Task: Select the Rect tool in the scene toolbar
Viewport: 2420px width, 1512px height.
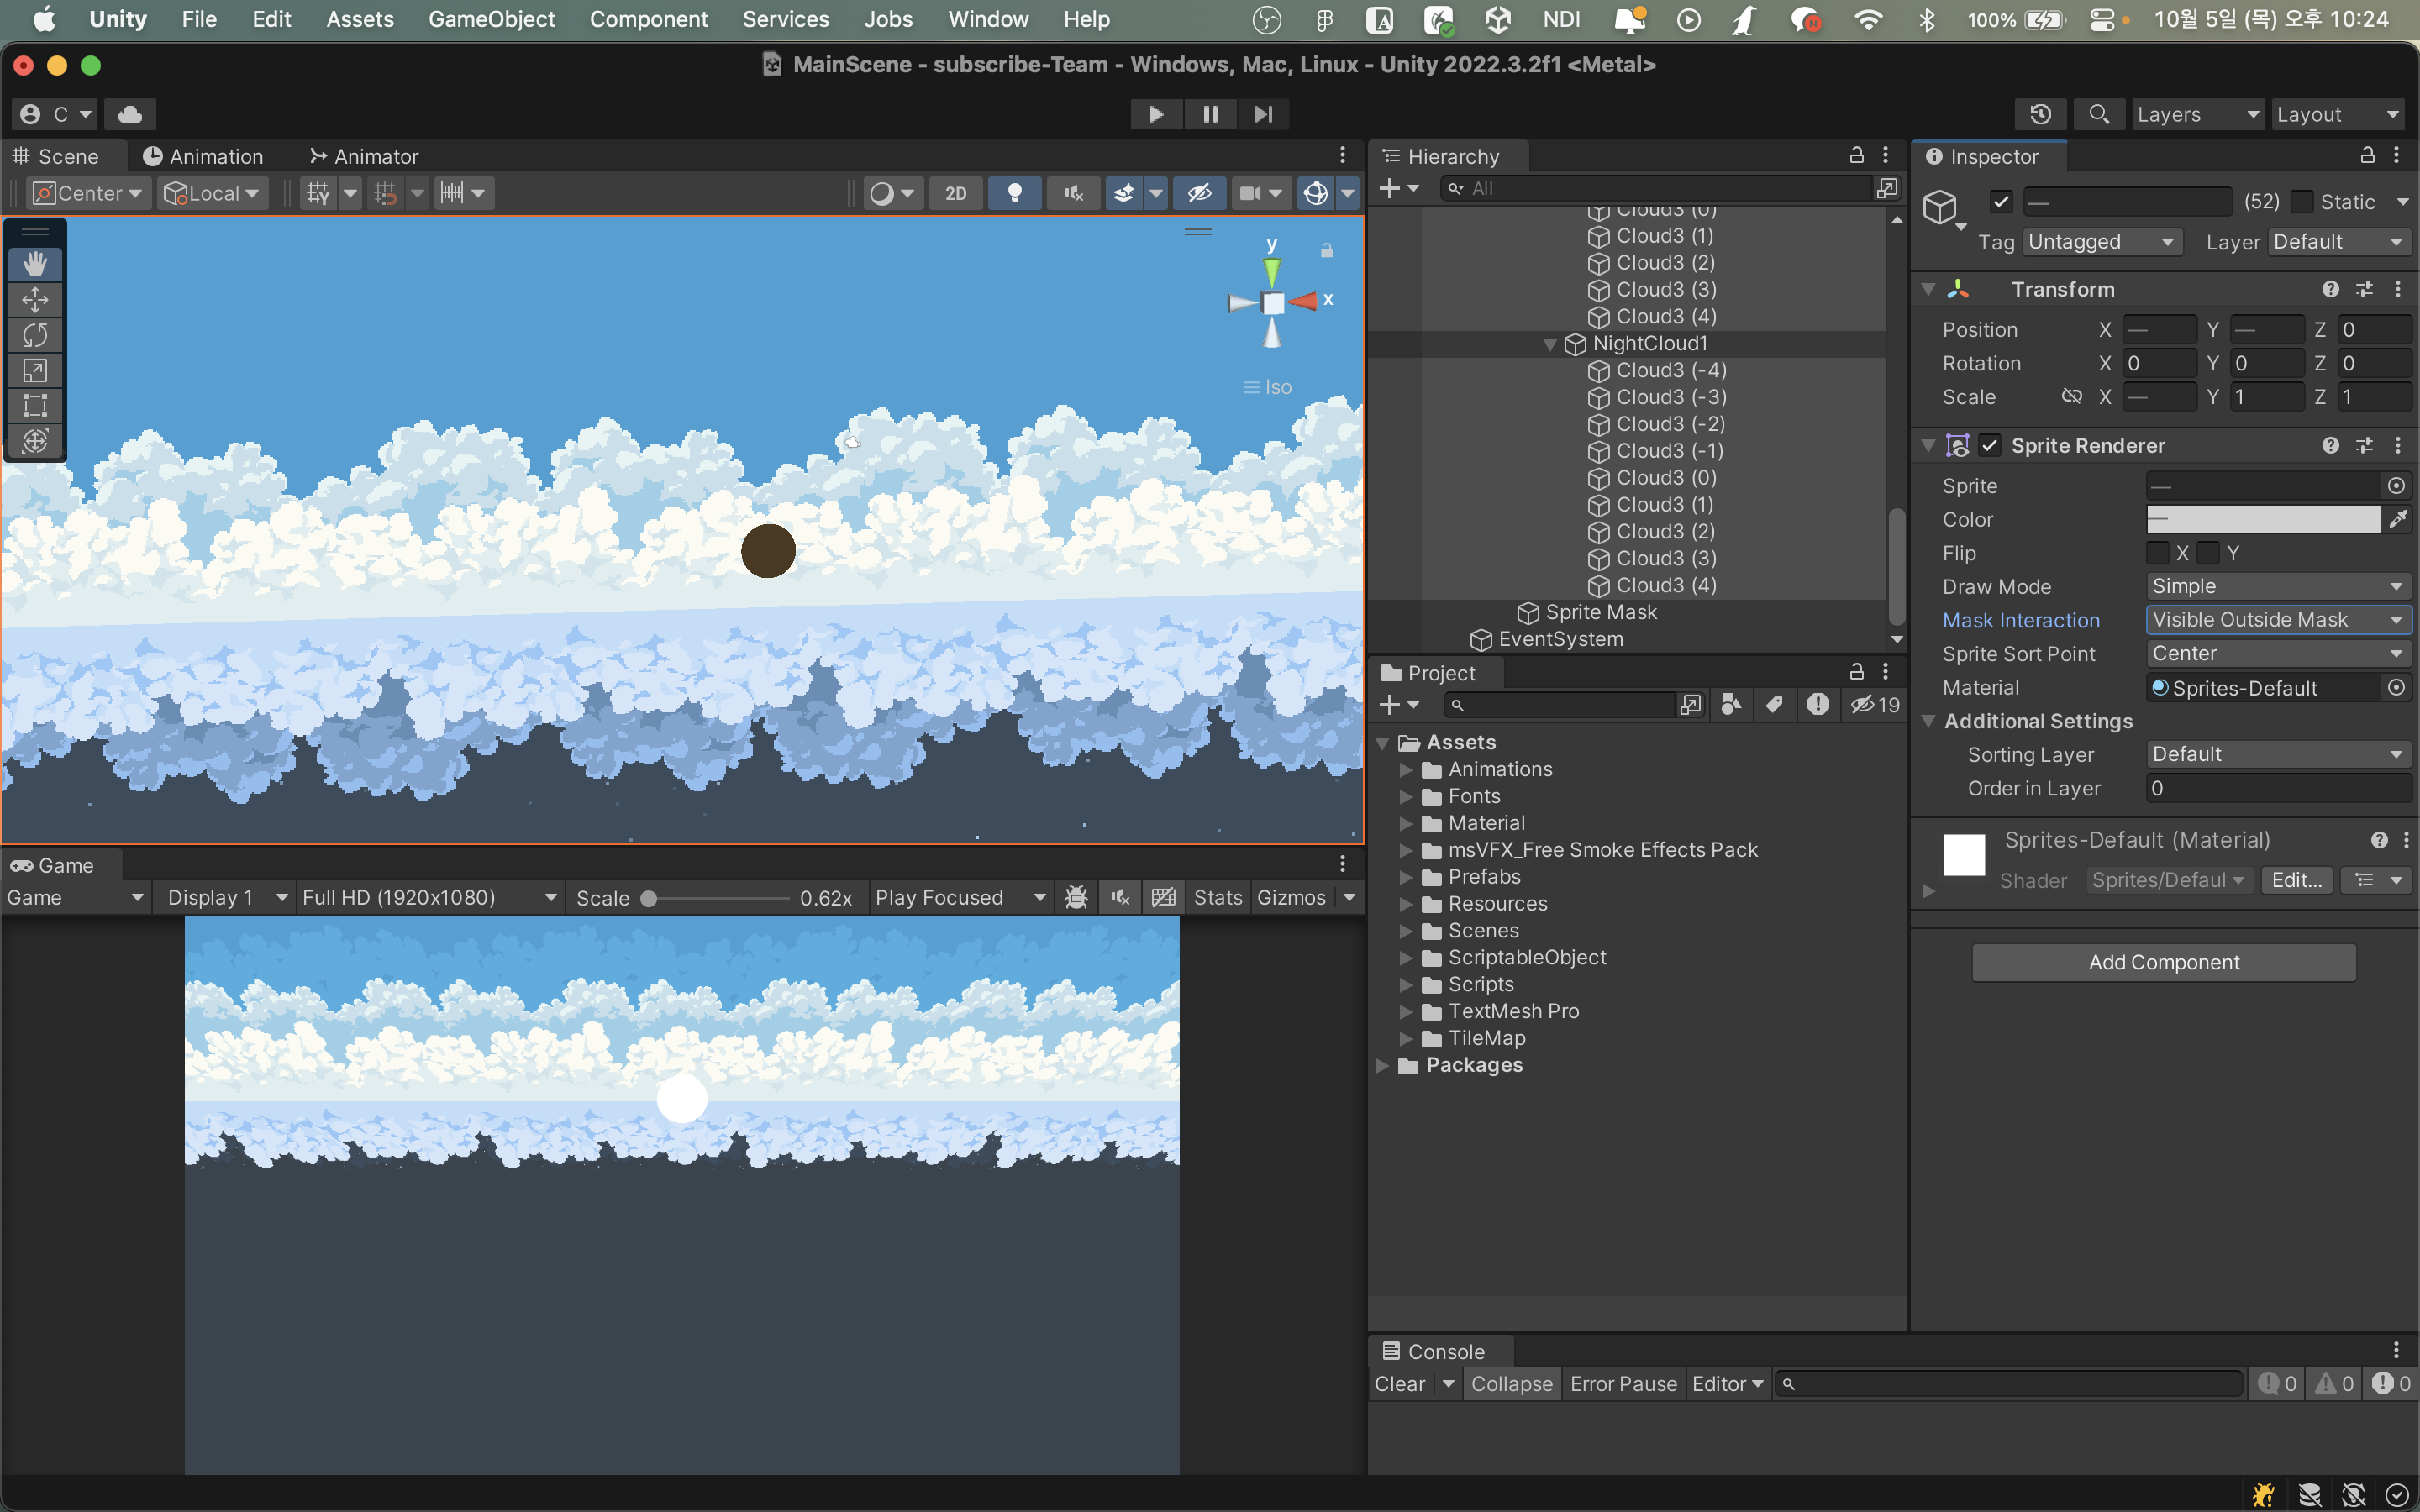Action: coord(35,405)
